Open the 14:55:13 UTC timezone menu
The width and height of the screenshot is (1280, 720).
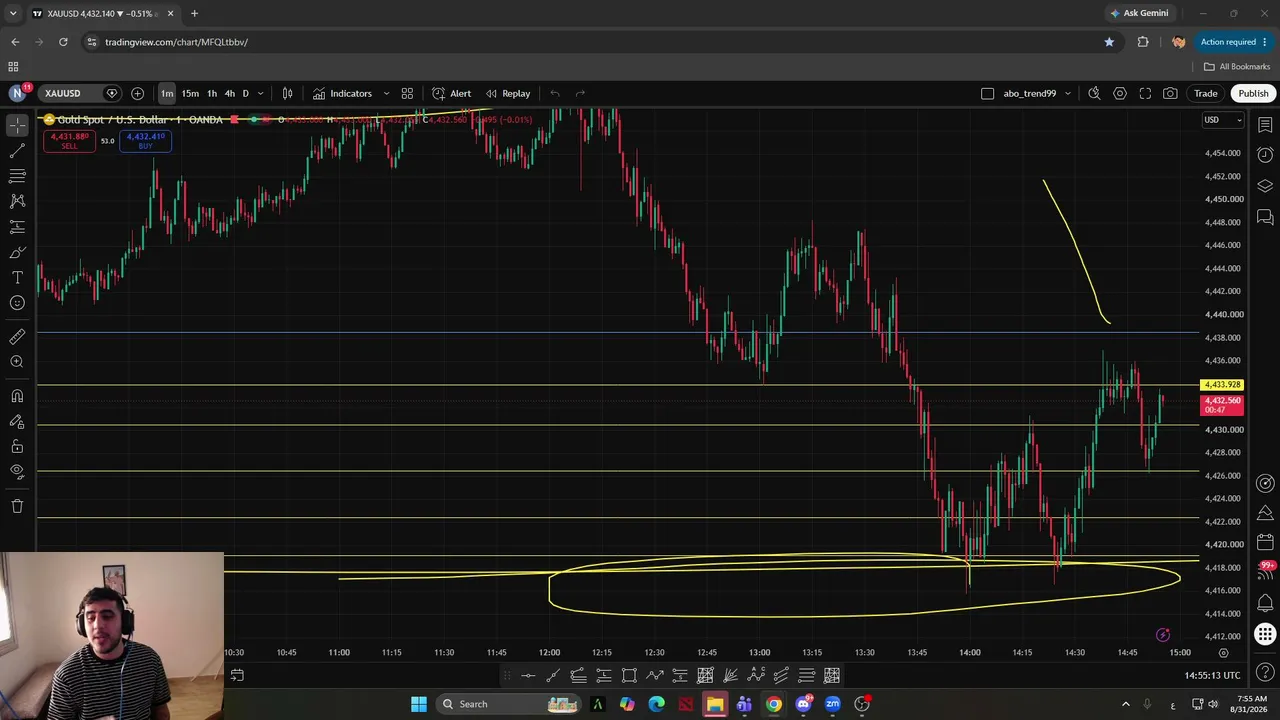(x=1212, y=675)
